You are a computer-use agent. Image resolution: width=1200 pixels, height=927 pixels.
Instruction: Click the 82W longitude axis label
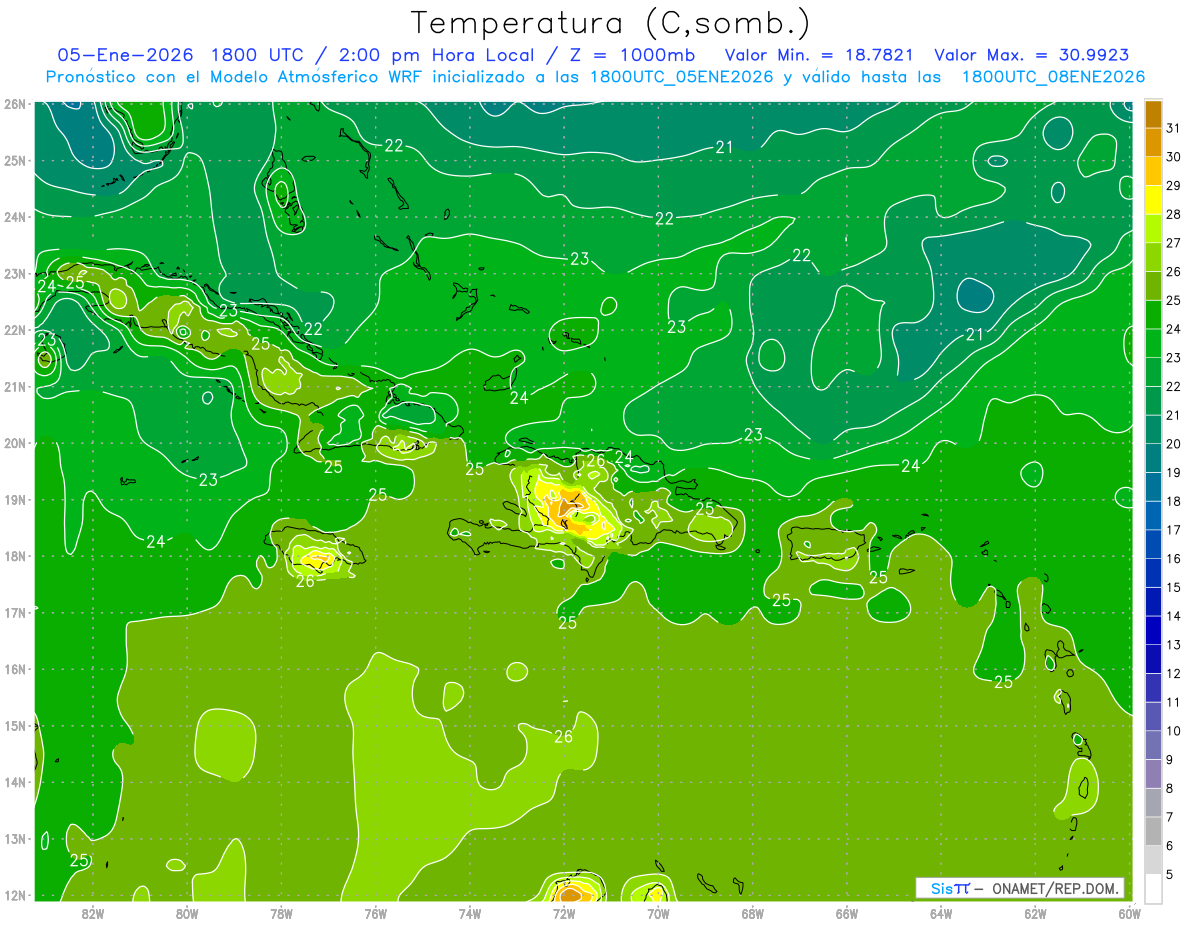coord(93,913)
